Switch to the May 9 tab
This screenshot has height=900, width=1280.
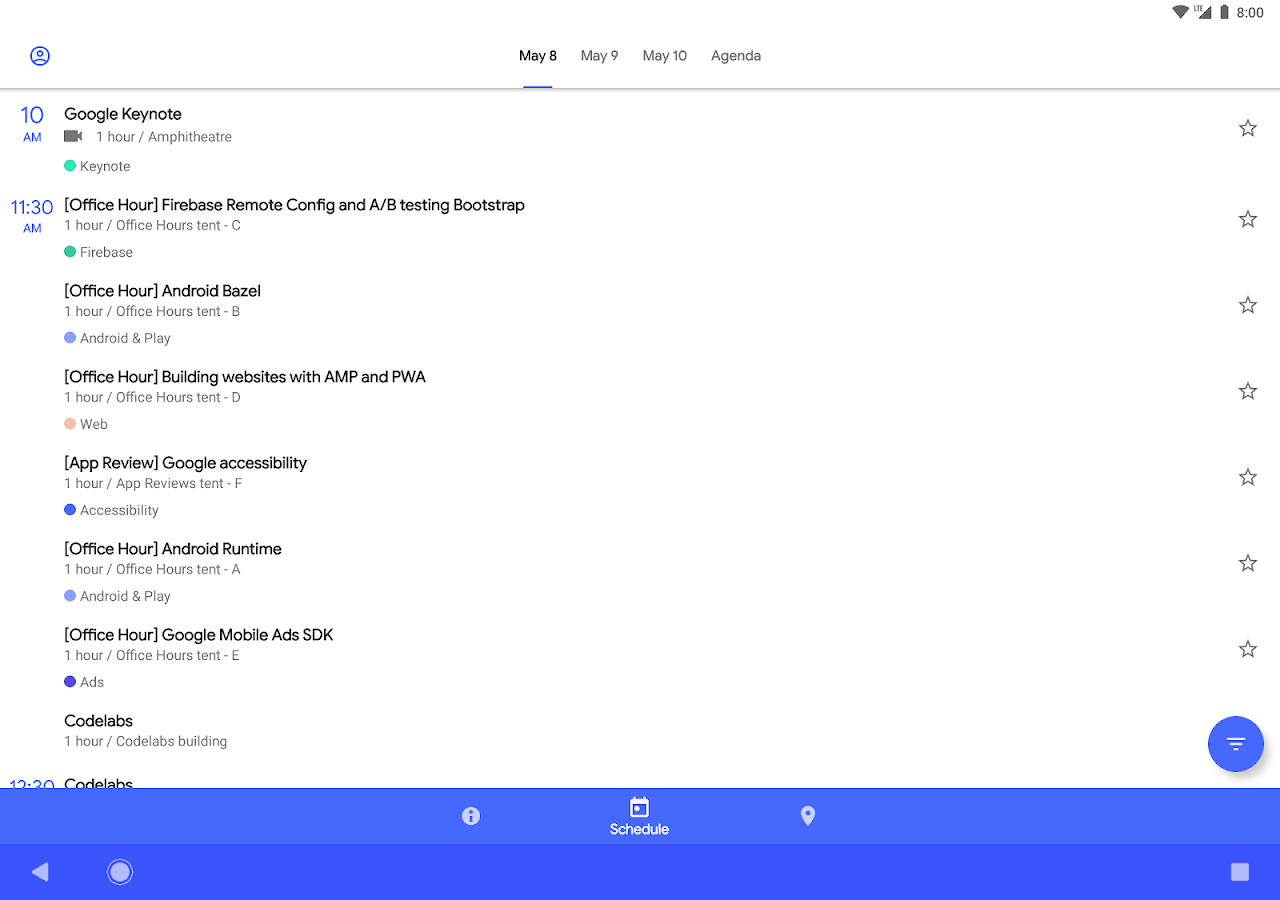pyautogui.click(x=599, y=56)
